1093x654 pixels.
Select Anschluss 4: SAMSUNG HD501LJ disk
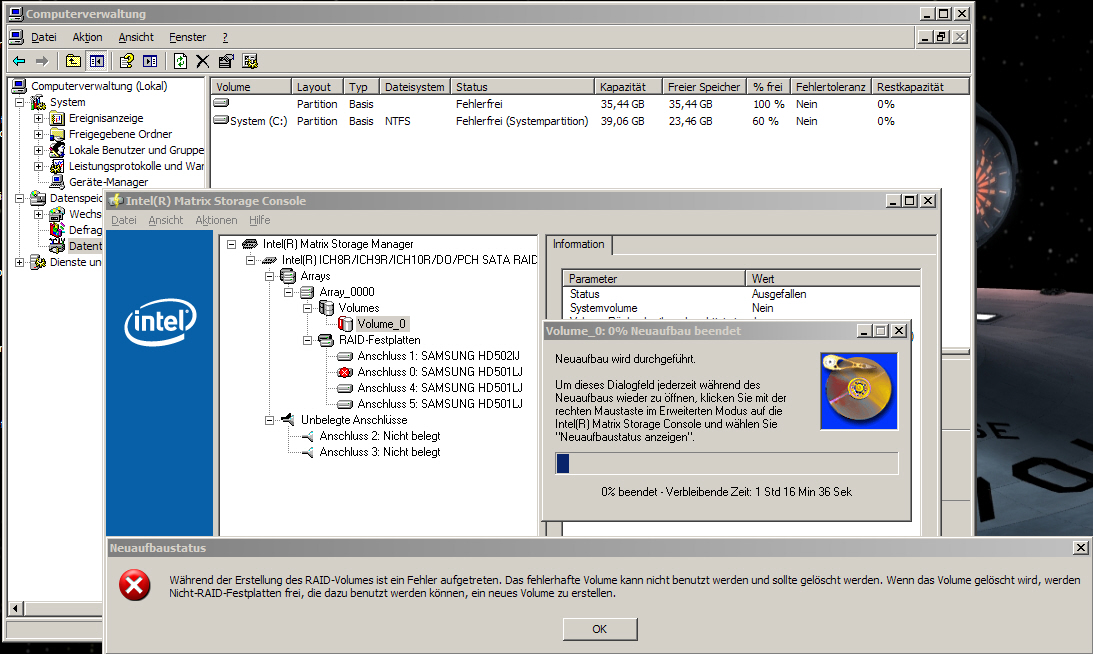[x=439, y=388]
